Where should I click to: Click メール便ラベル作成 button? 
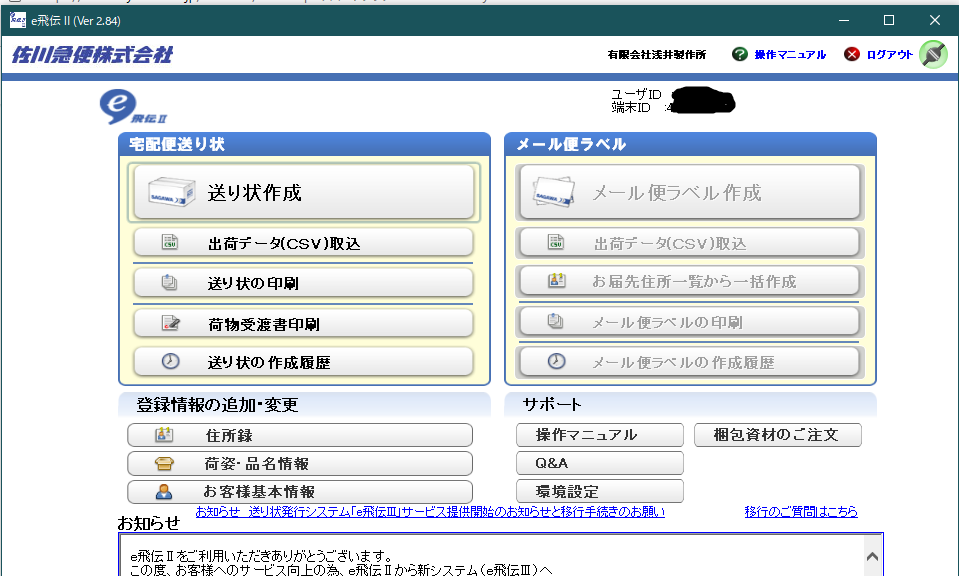(690, 192)
